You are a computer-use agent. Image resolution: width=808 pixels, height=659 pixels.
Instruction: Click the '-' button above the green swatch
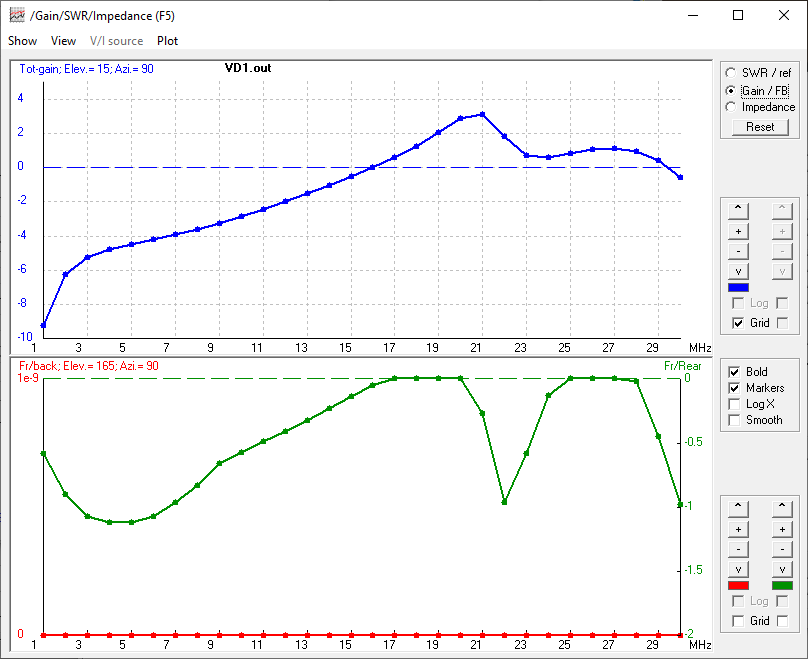(781, 549)
